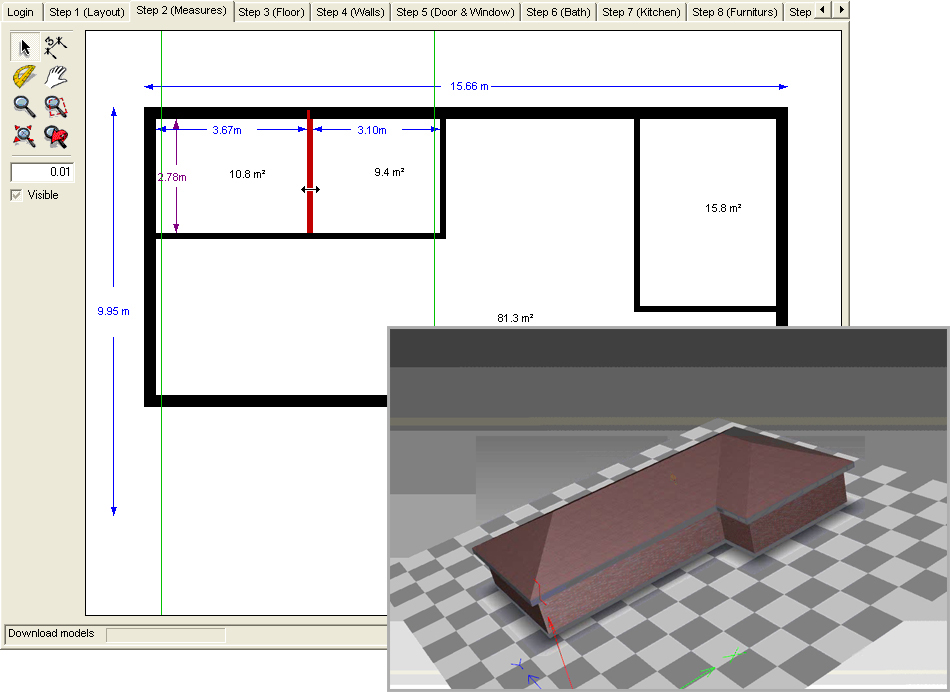Click the zoom to selection tool

(x=56, y=136)
